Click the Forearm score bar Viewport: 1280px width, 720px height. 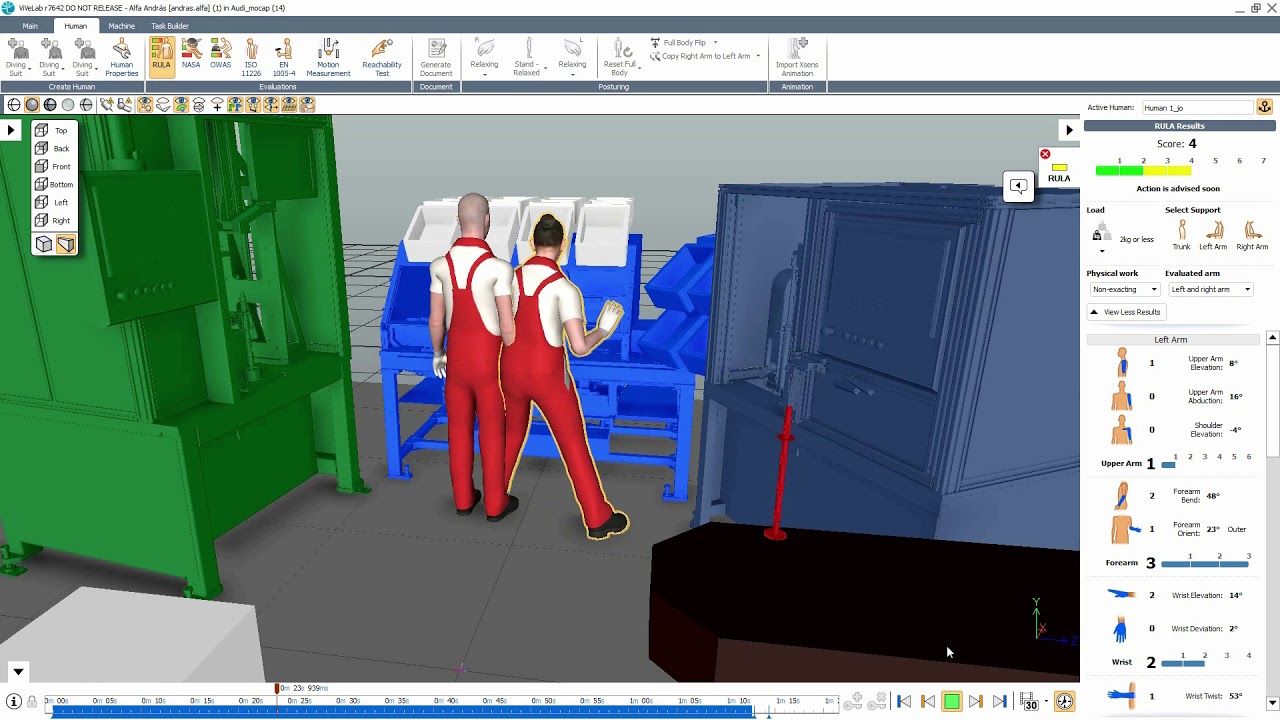coord(1205,564)
